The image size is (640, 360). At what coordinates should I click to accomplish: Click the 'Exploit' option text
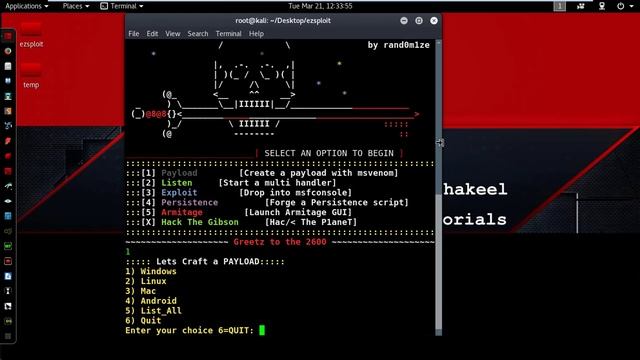(179, 193)
